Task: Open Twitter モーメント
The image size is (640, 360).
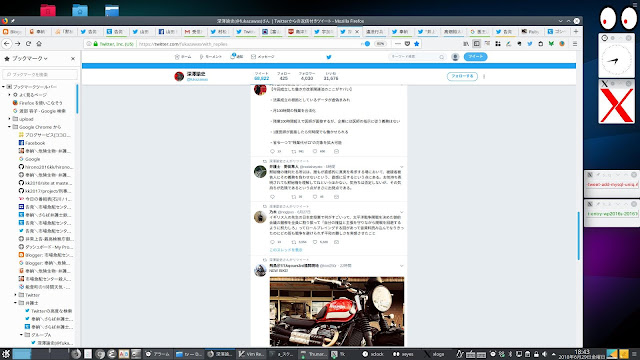Action: pos(211,57)
